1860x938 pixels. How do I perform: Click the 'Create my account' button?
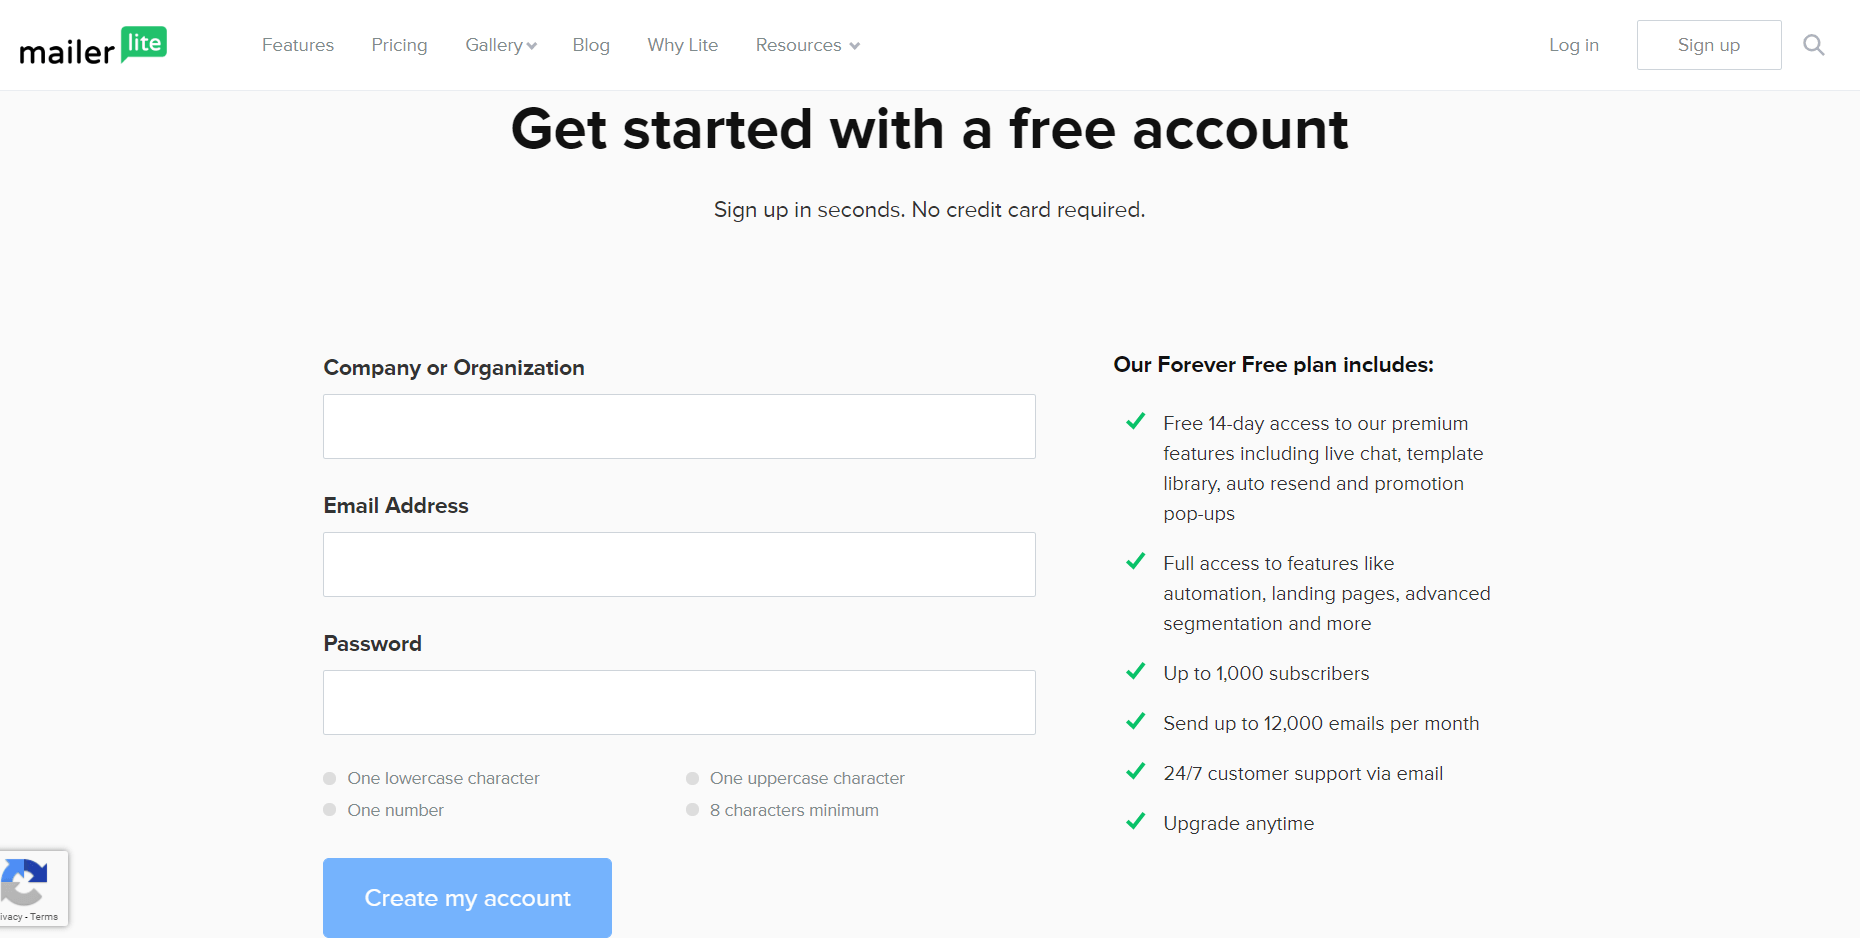pyautogui.click(x=467, y=898)
